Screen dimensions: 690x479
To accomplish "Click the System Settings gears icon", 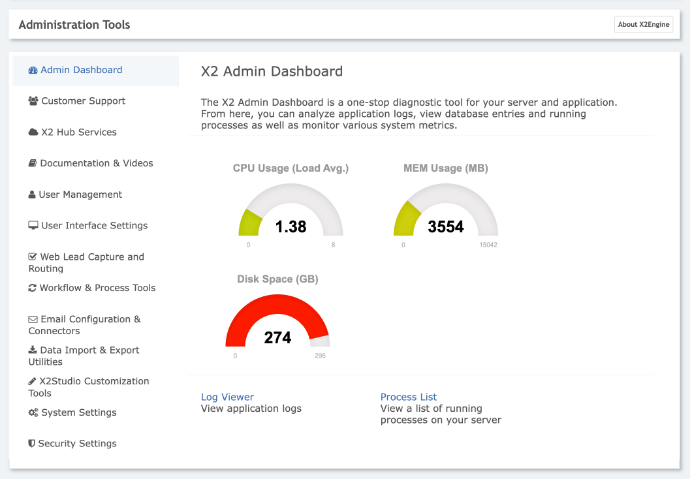I will tap(33, 413).
